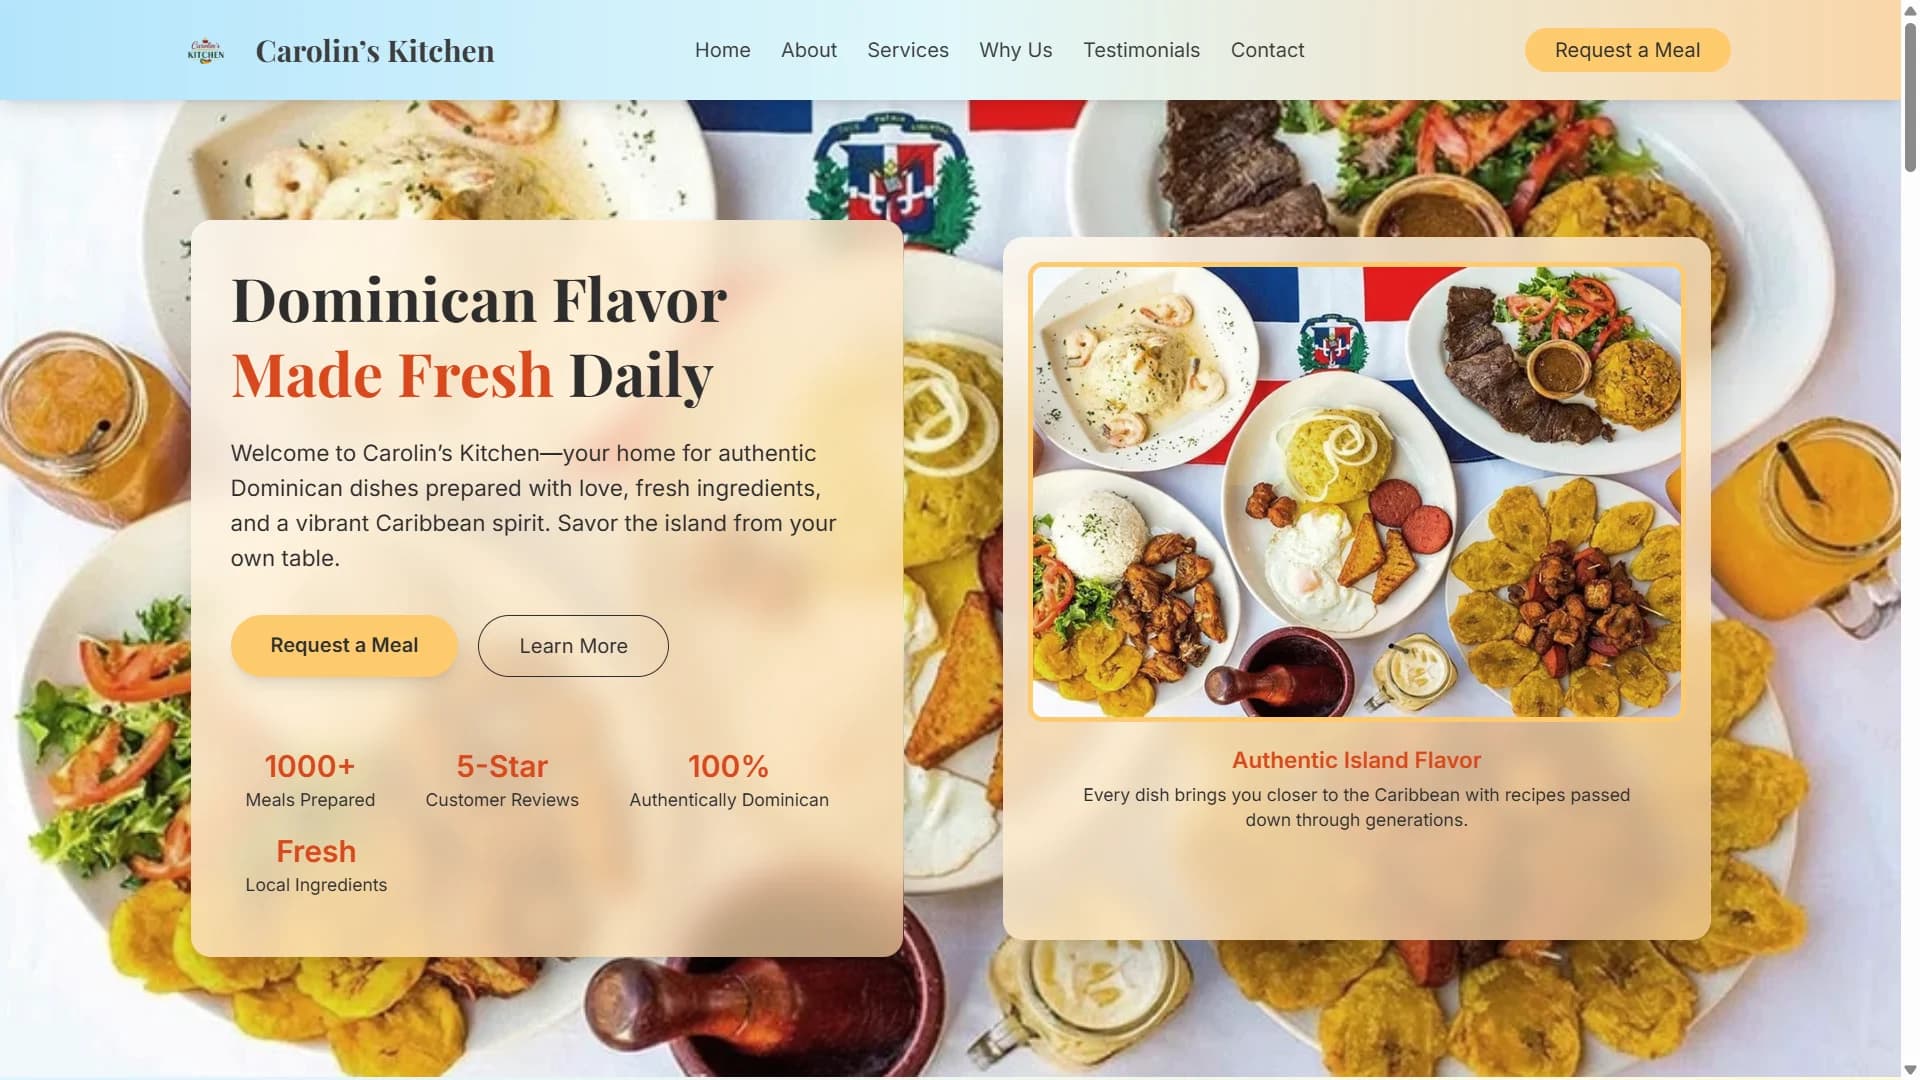
Task: Click the Fresh Local Ingredients stat
Action: coord(316,865)
